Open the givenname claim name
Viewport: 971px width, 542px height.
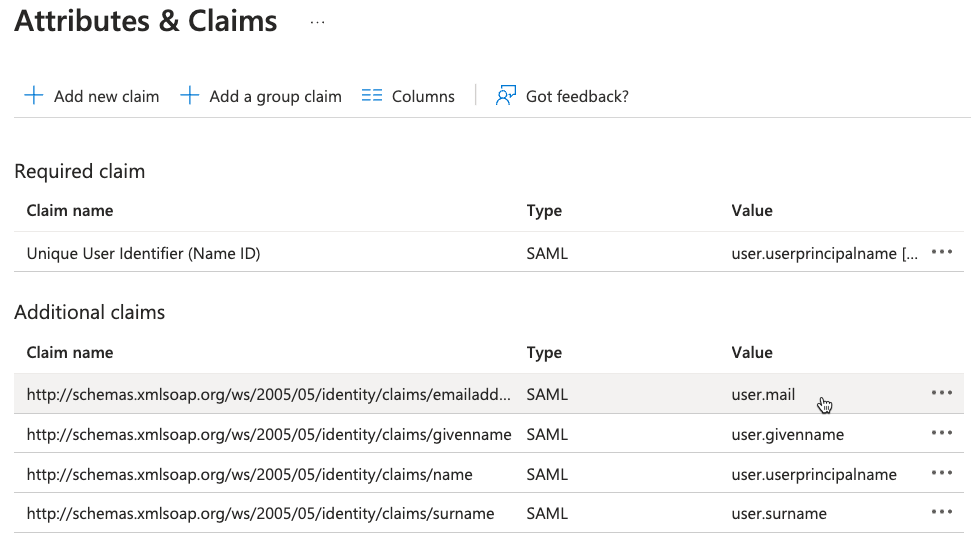268,434
